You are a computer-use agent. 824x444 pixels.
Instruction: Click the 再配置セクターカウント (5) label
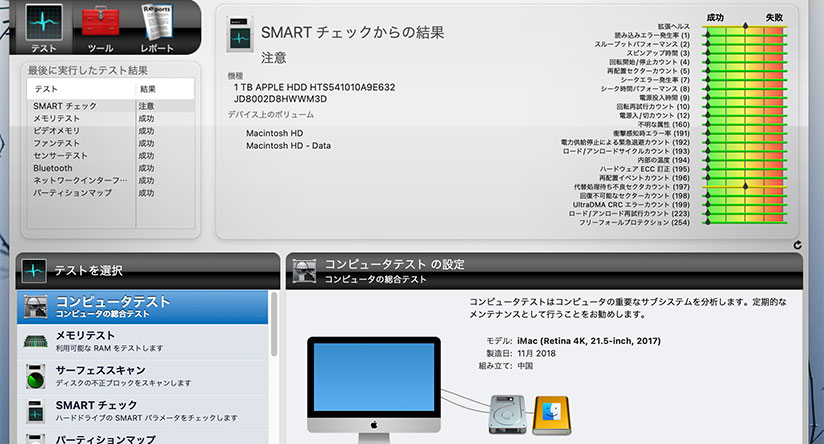click(648, 71)
